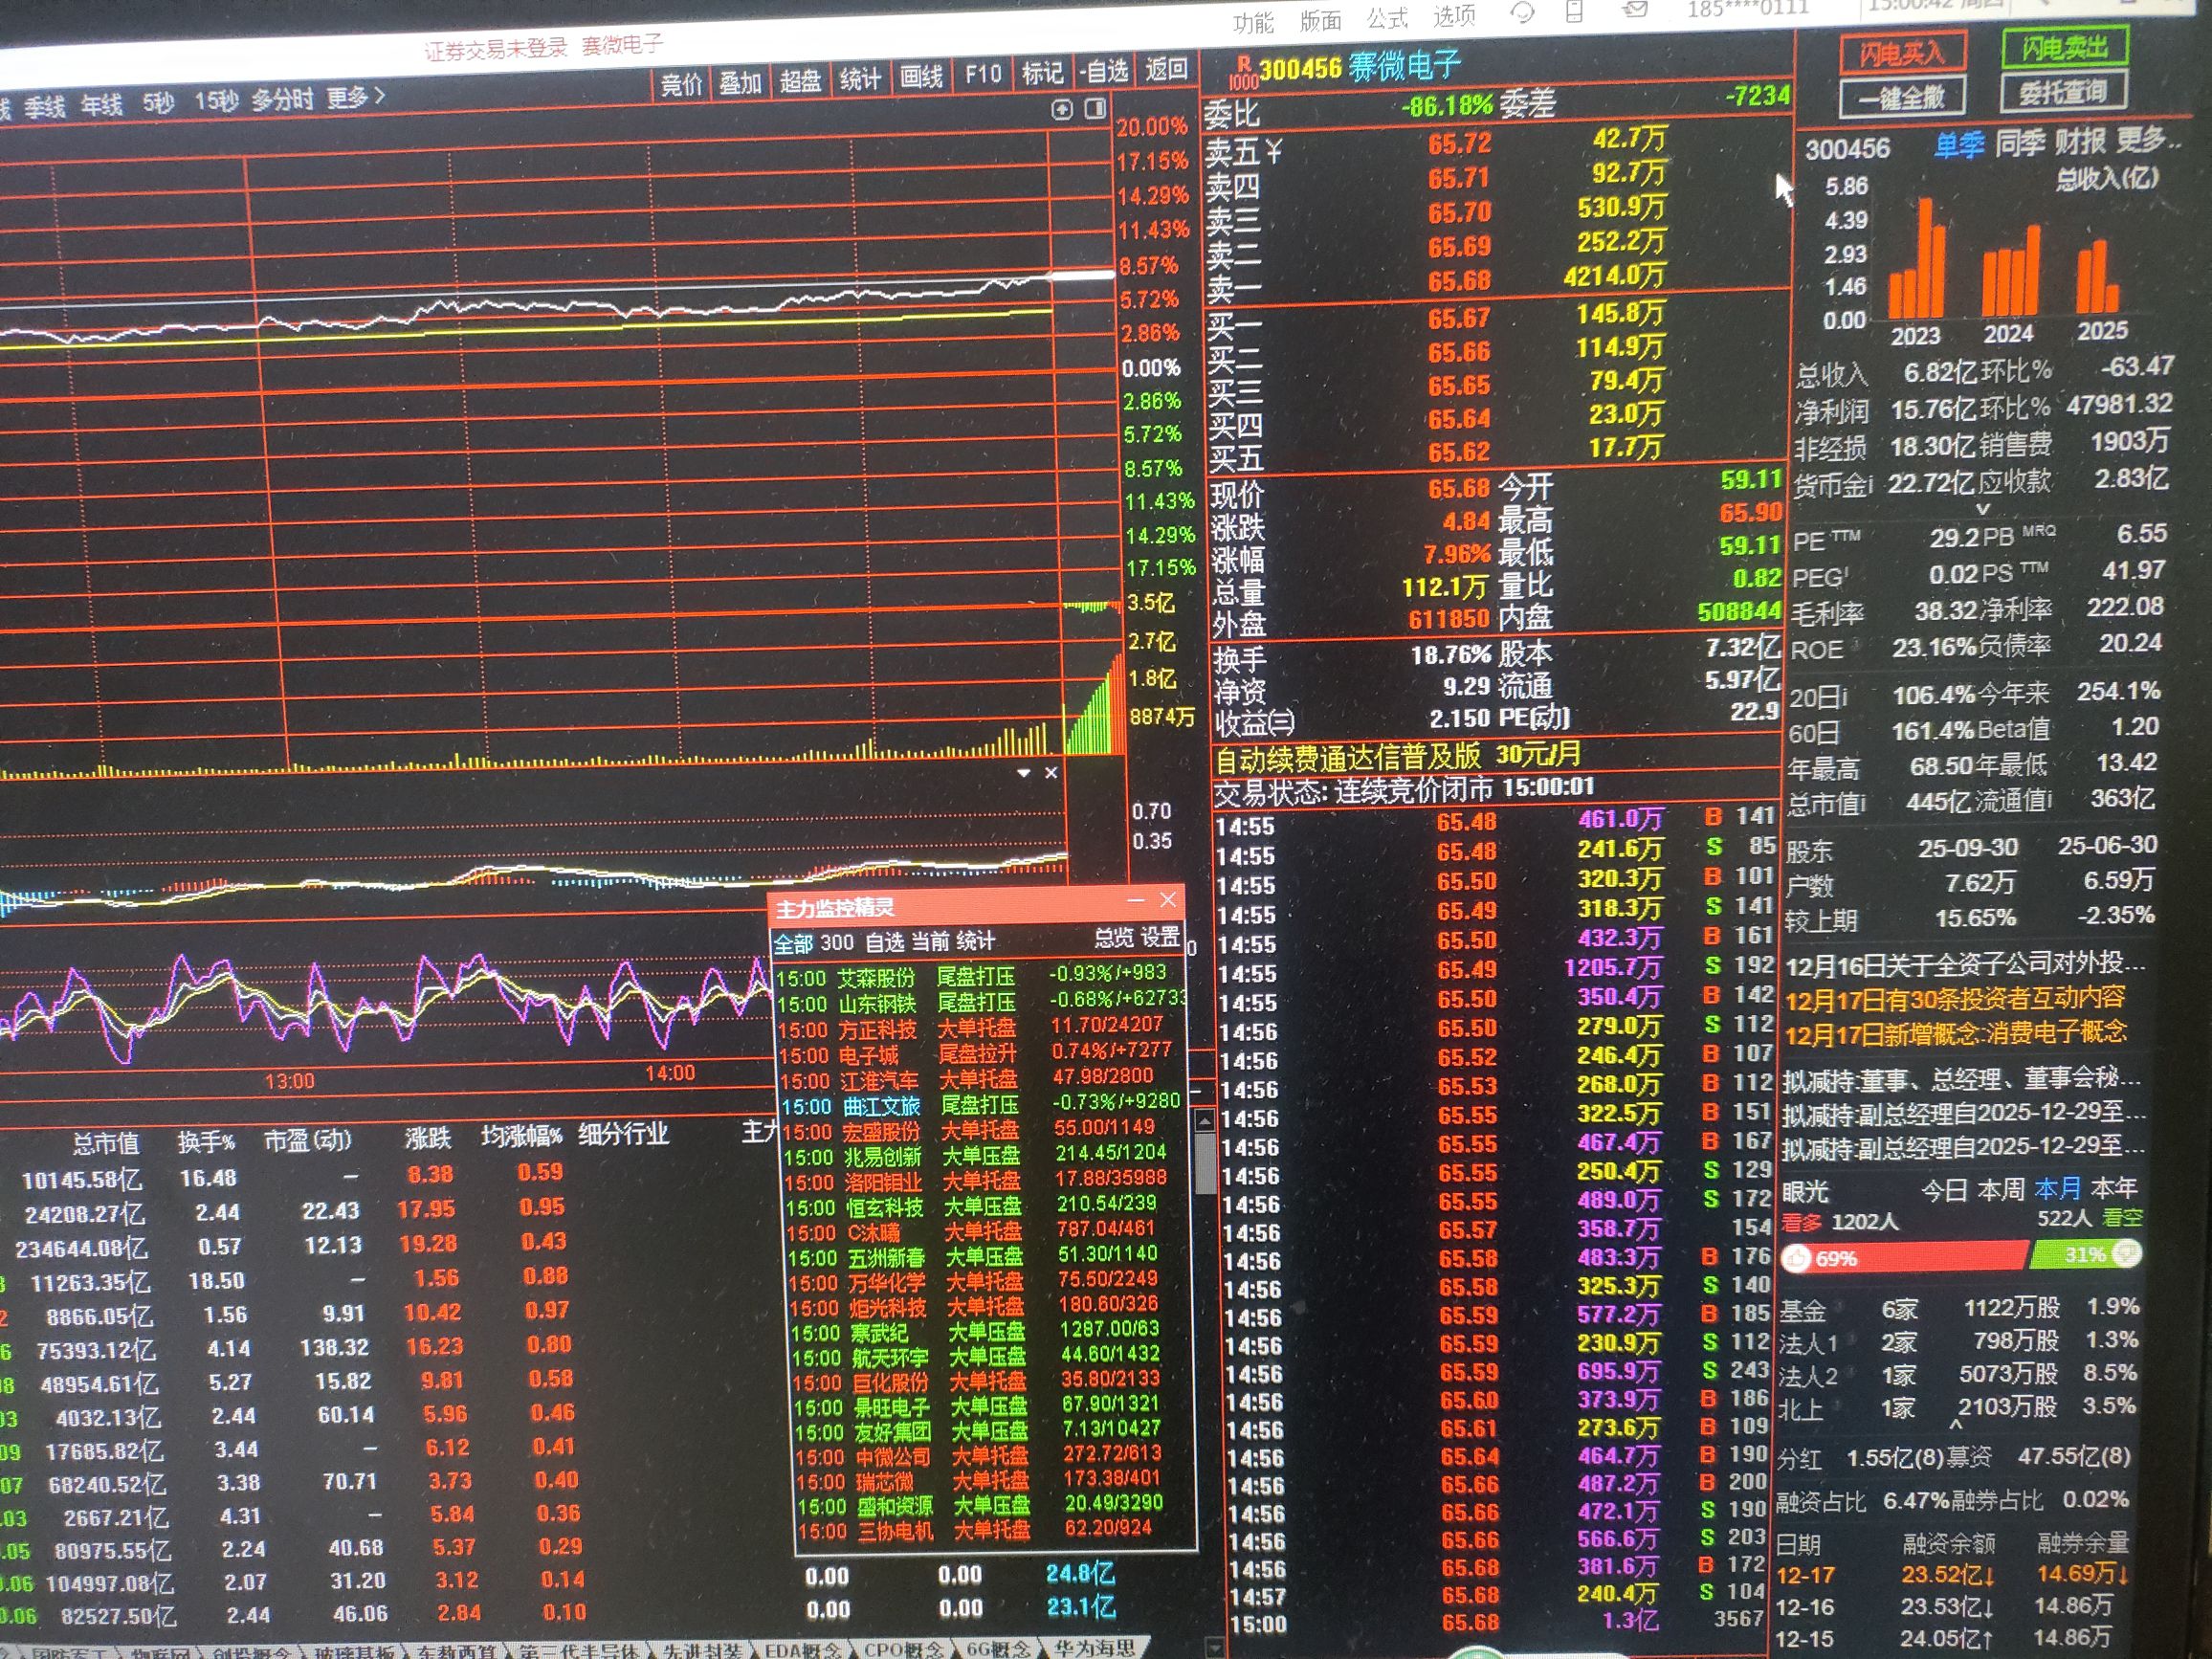Click the headset customer service icon

pyautogui.click(x=1522, y=13)
